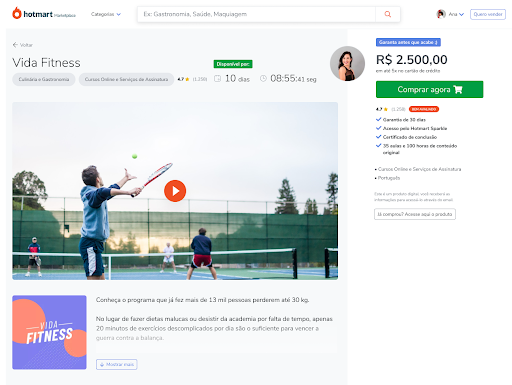
Task: Click the instructor profile photo
Action: click(347, 63)
